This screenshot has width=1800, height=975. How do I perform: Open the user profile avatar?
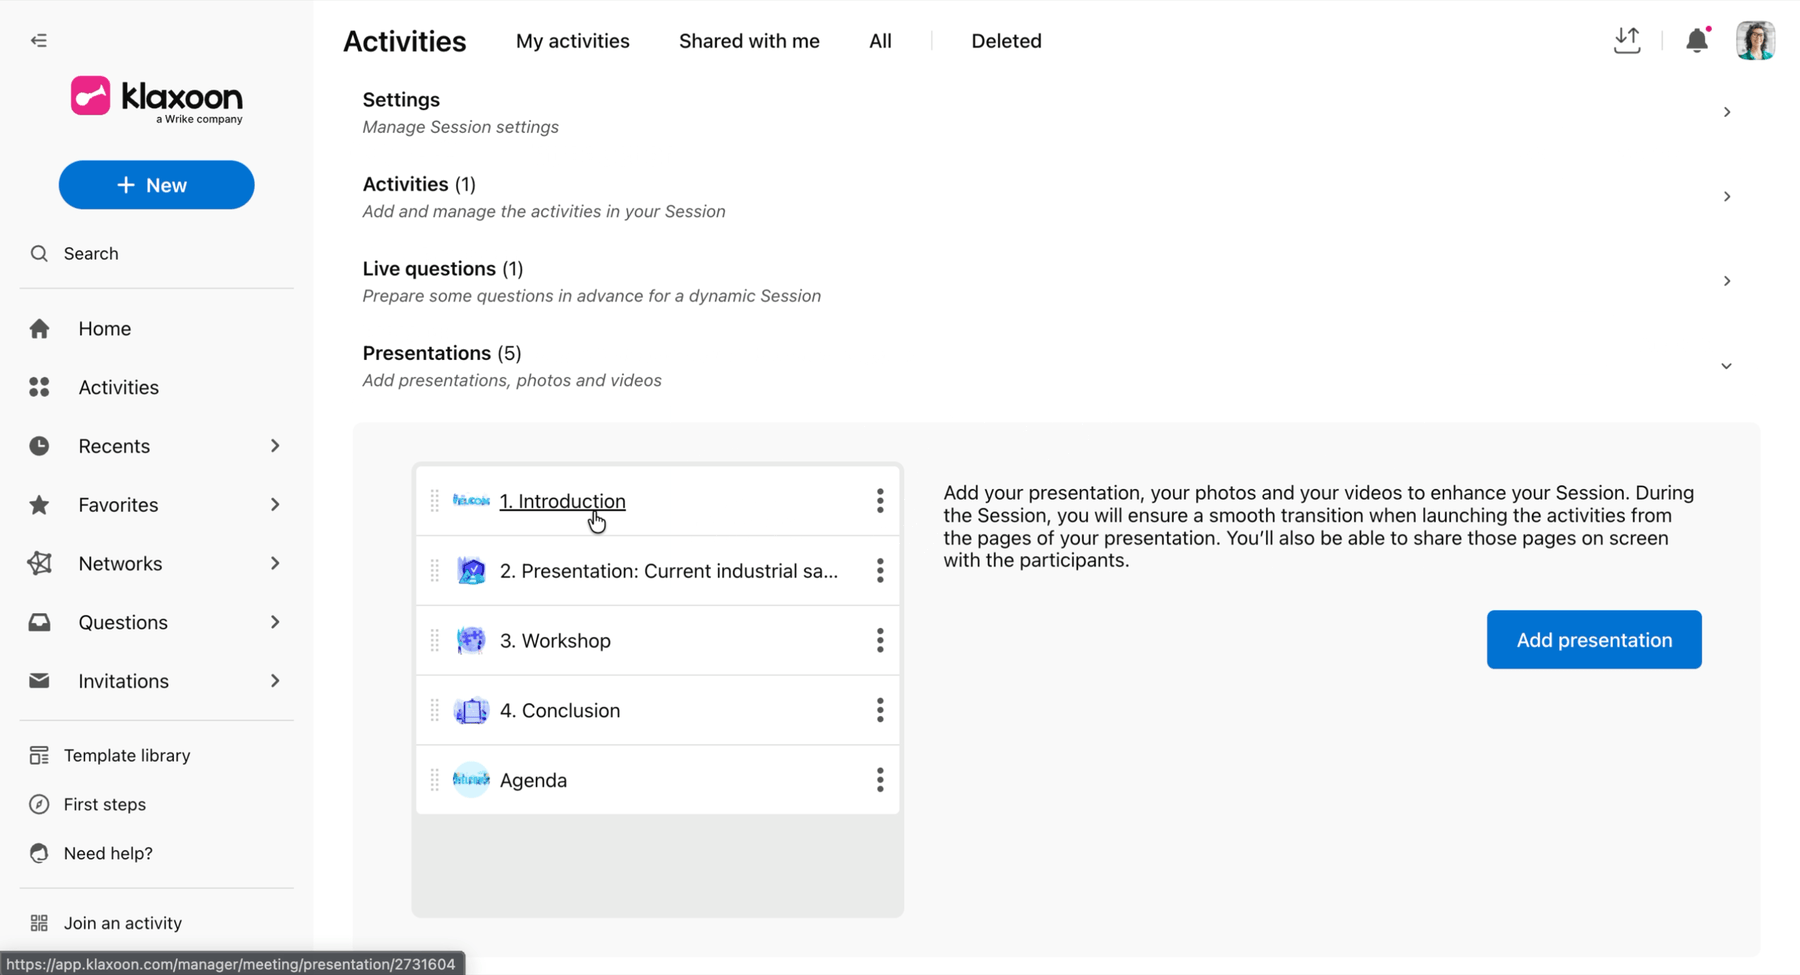(1755, 40)
